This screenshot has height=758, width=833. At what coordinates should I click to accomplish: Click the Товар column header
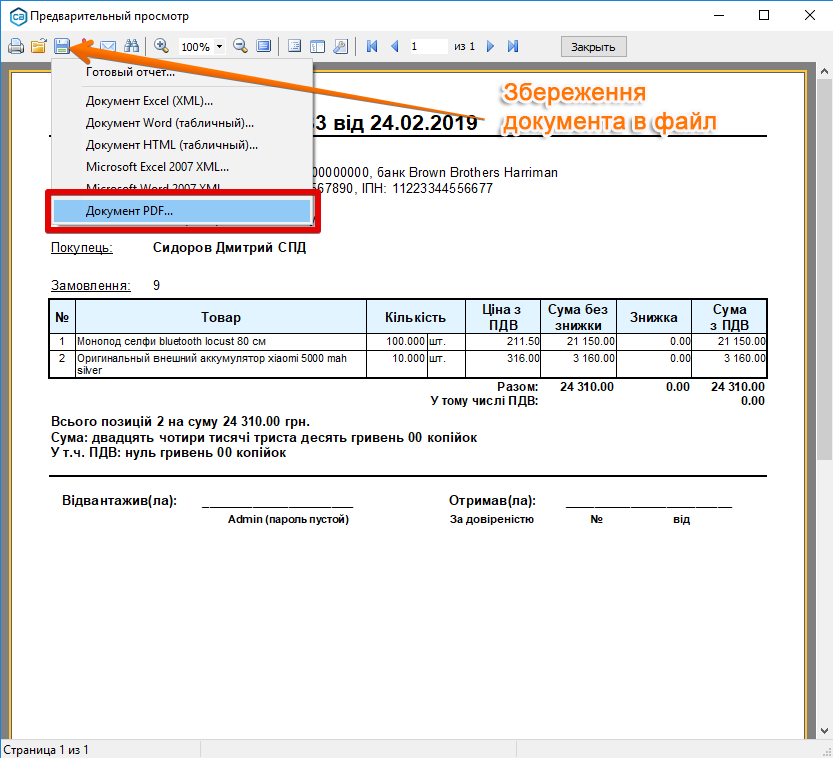tap(221, 317)
